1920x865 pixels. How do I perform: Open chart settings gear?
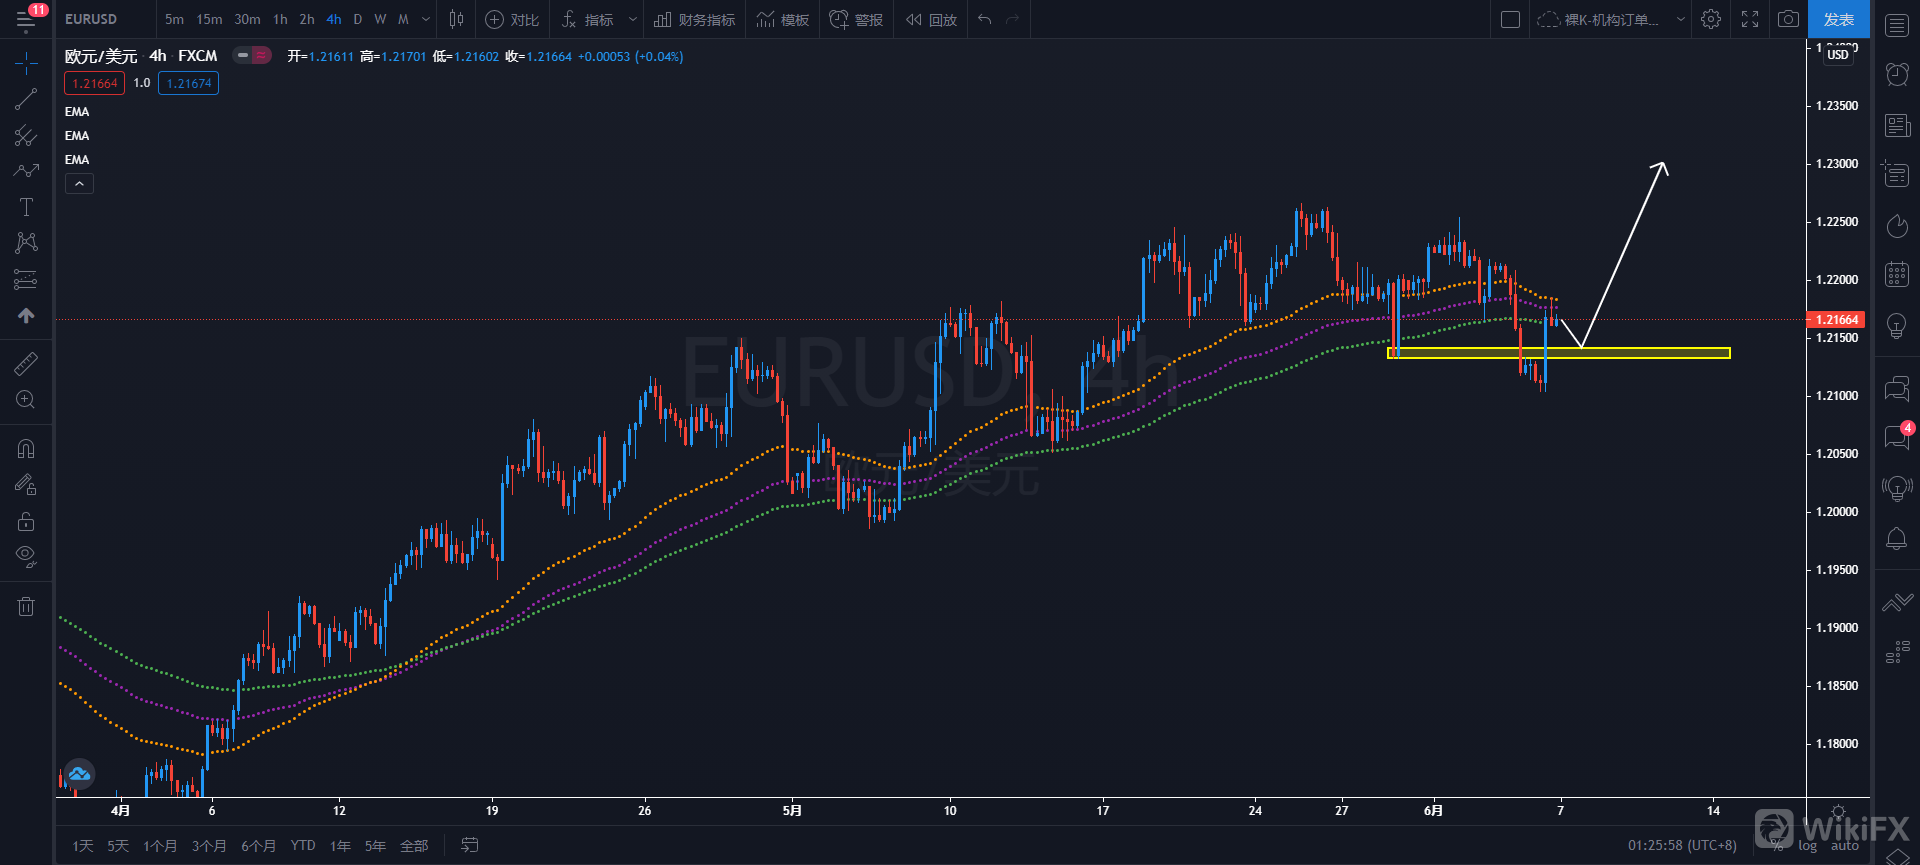[x=1711, y=19]
